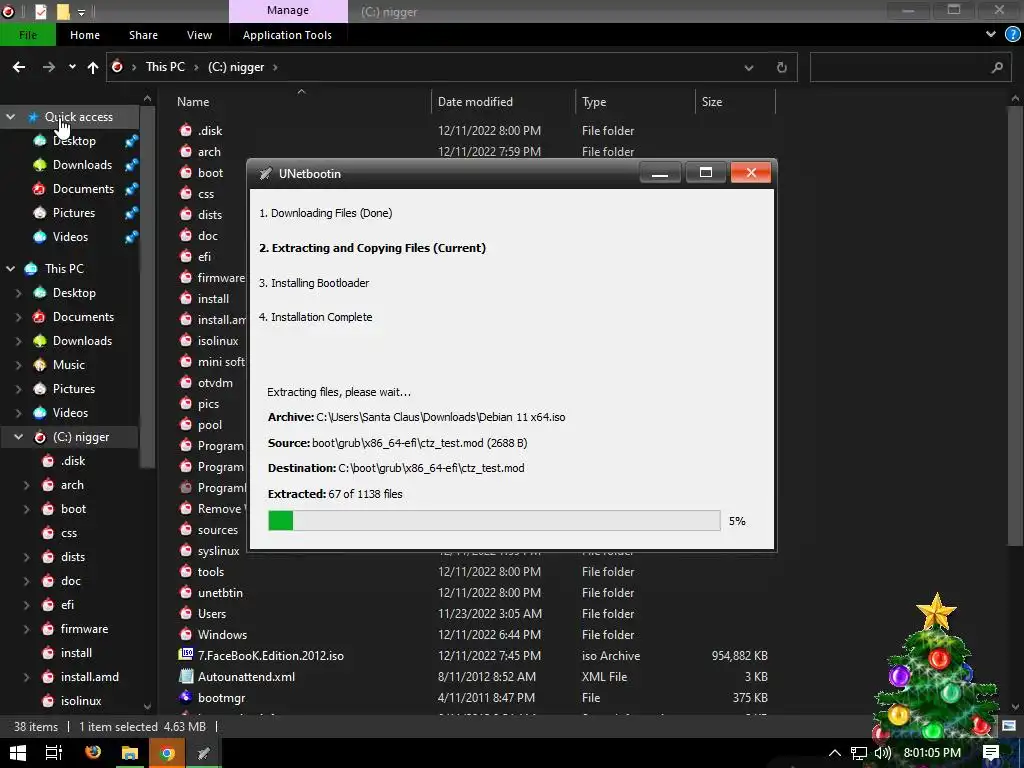The image size is (1024, 768).
Task: Open Documents under This PC
Action: click(83, 317)
